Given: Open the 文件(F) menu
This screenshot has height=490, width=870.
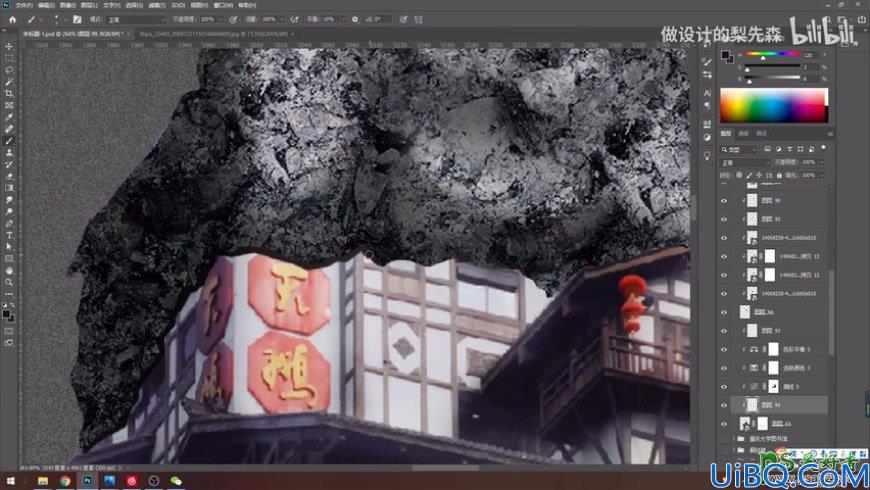Looking at the screenshot, I should (x=24, y=5).
